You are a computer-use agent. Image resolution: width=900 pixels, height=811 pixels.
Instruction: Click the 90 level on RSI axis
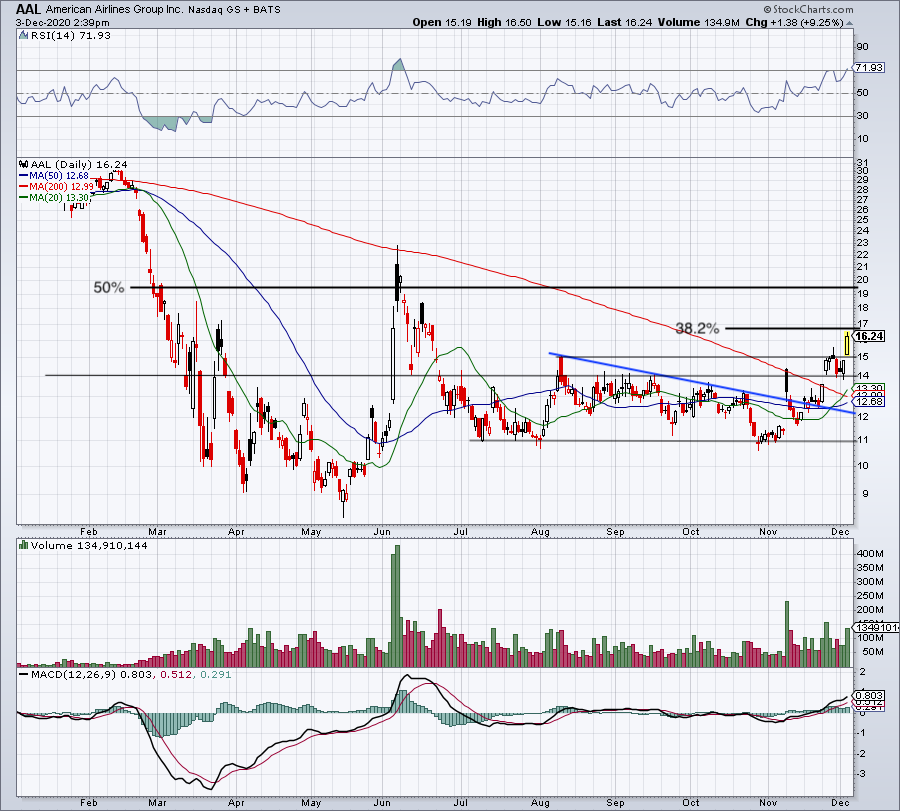point(862,47)
